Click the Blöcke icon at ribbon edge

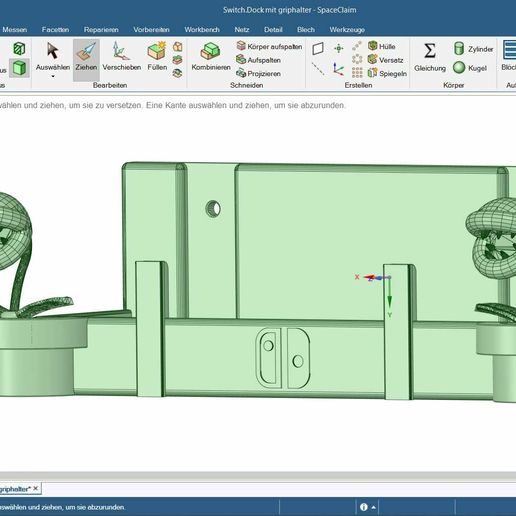tap(509, 56)
